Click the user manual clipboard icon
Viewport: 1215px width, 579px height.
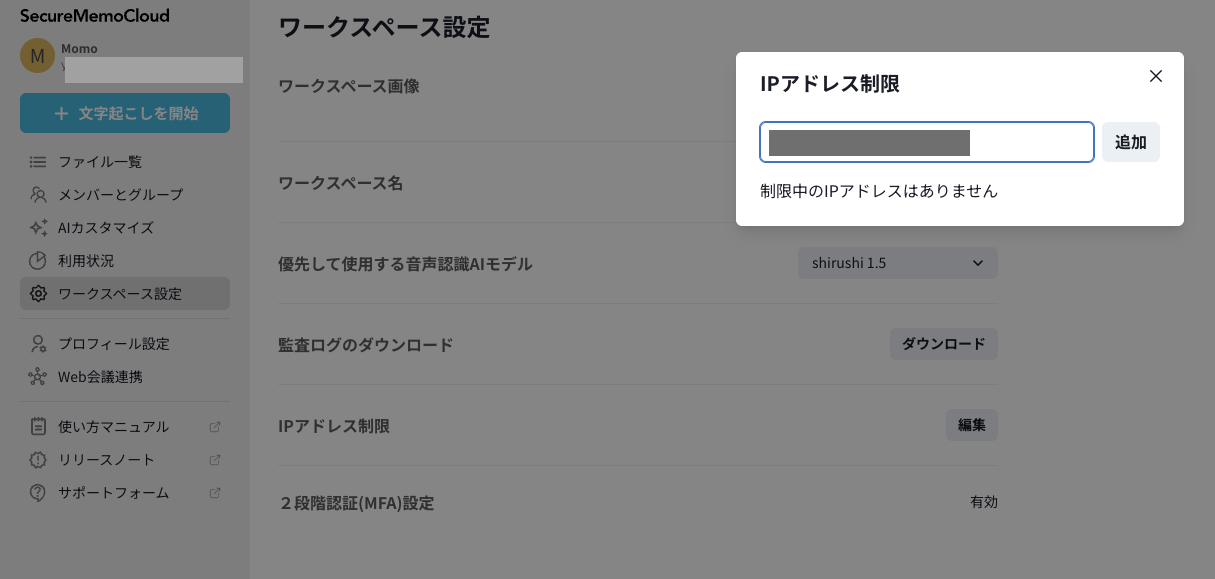click(x=38, y=427)
